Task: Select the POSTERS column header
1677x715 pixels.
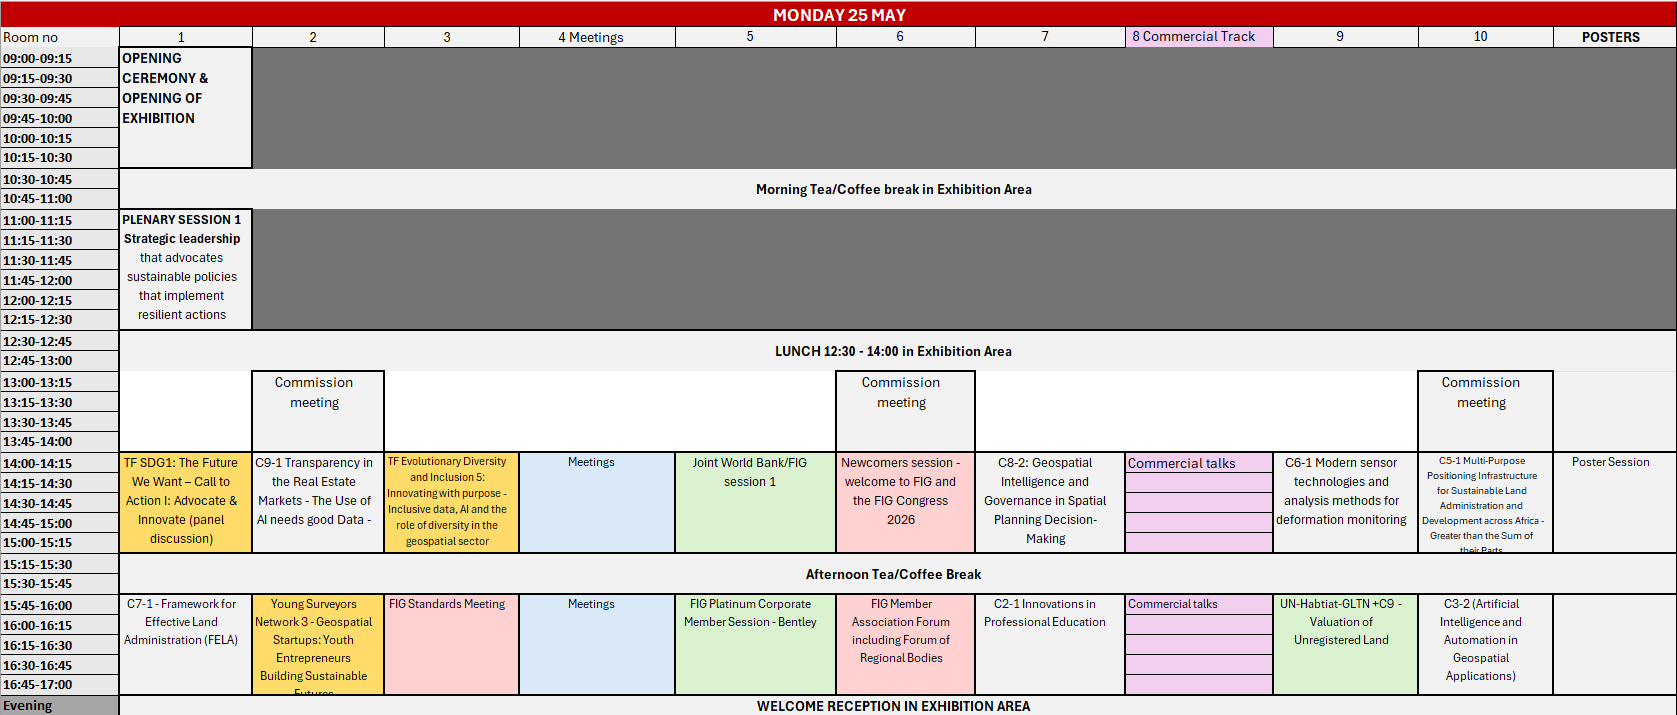Action: coord(1610,37)
